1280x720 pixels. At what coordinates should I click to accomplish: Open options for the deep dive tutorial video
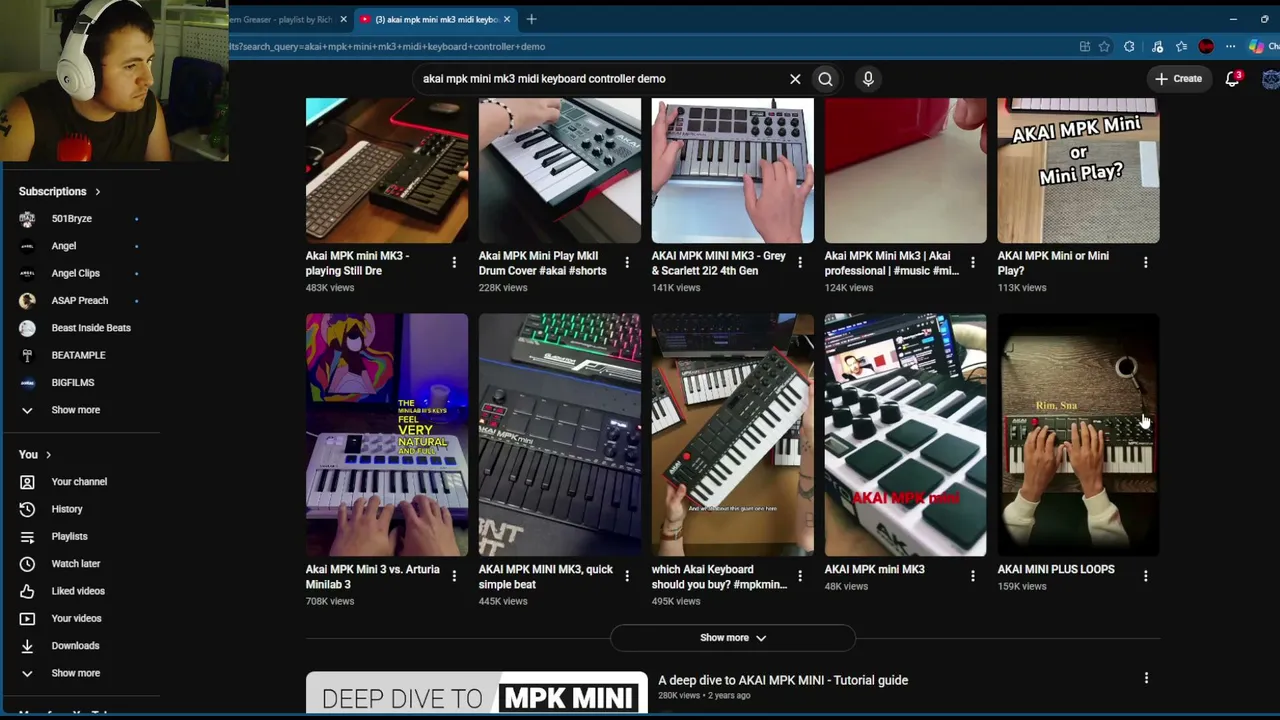pyautogui.click(x=1146, y=678)
